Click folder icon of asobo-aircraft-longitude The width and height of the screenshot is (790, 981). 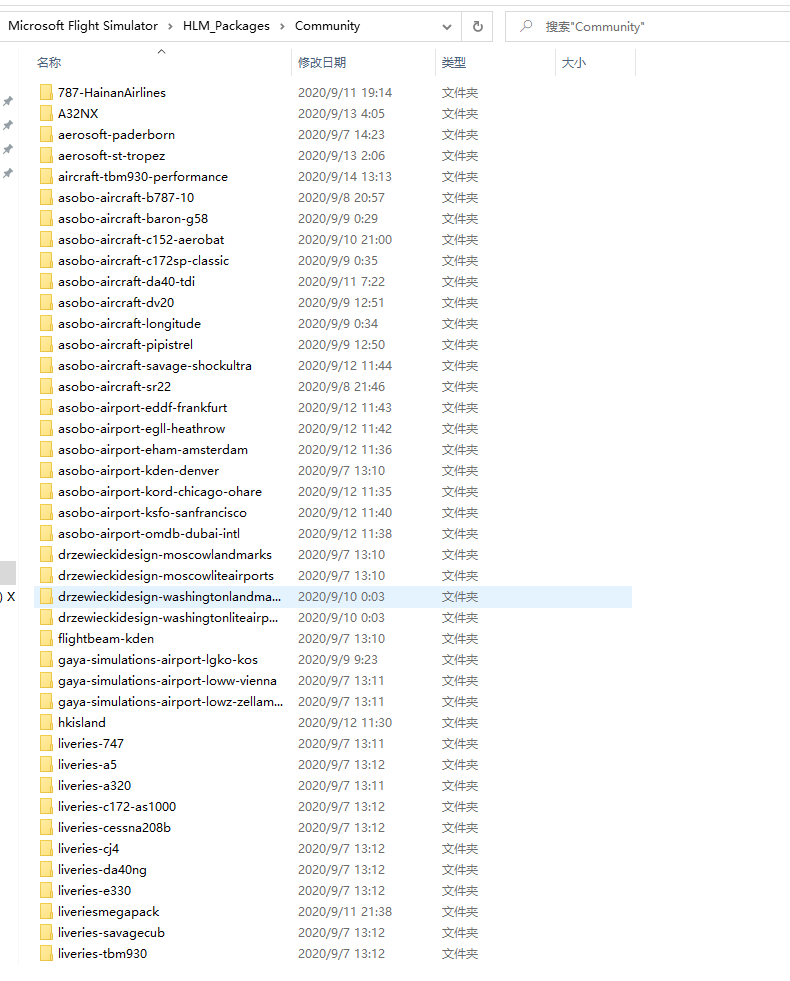pyautogui.click(x=46, y=323)
